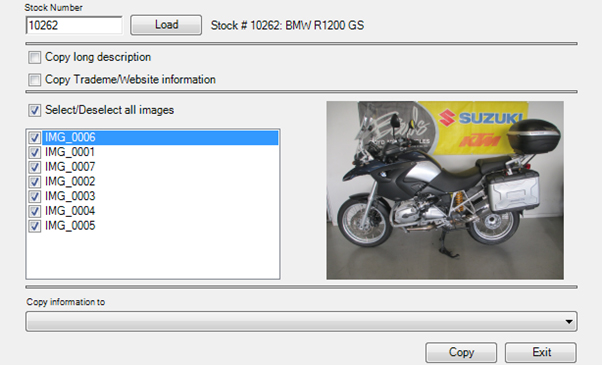Select the IMG_0002 list row text
602x365 pixels.
pos(70,181)
